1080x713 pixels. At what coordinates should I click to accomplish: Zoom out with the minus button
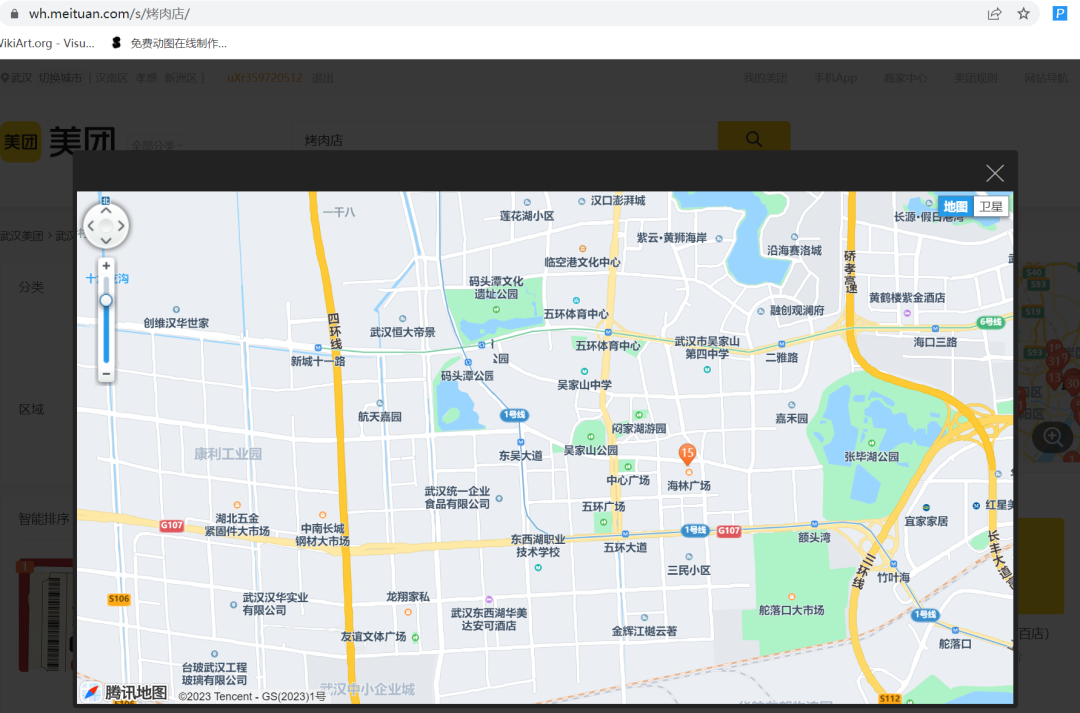point(106,373)
